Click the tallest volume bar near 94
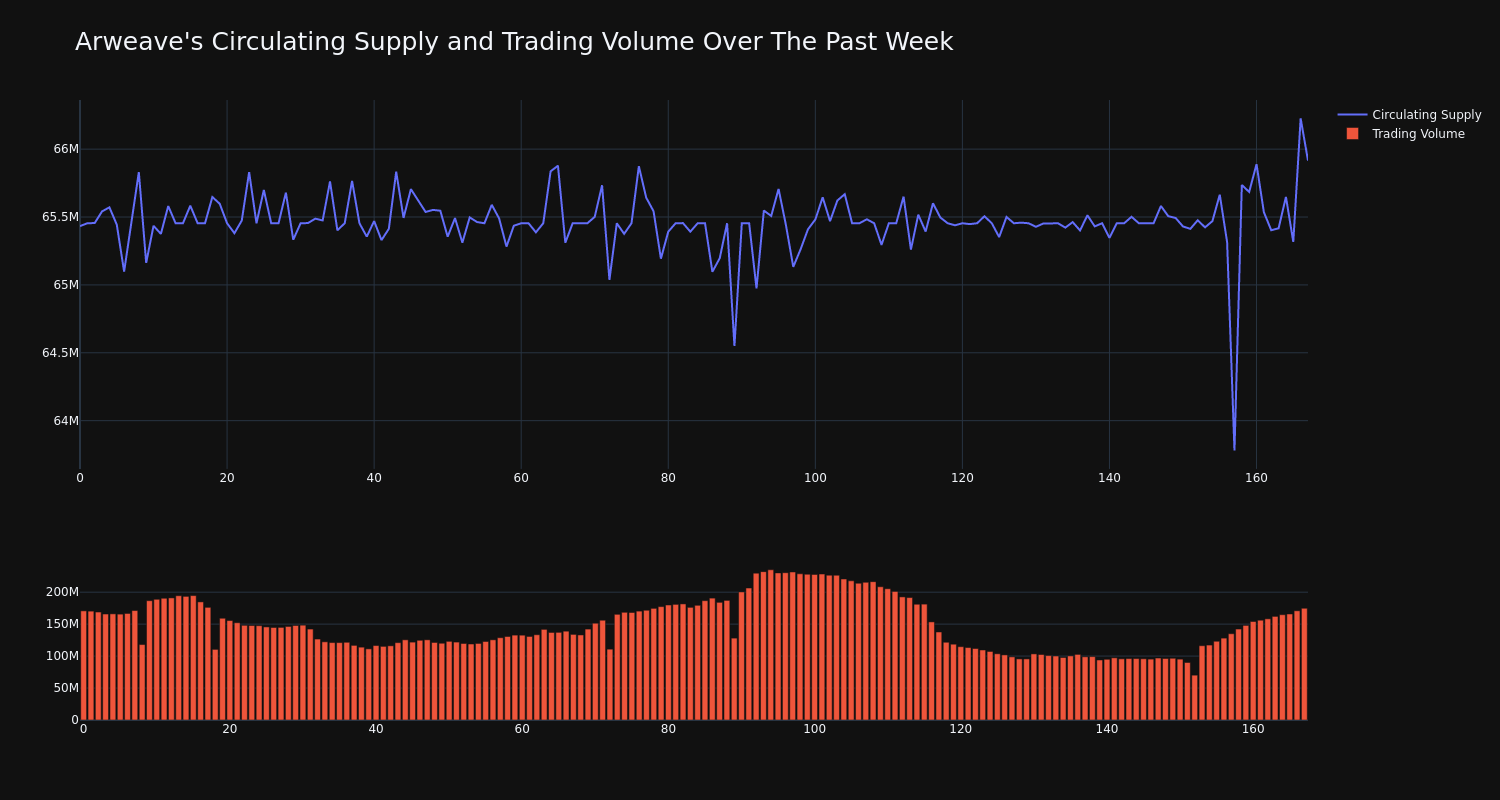 771,645
